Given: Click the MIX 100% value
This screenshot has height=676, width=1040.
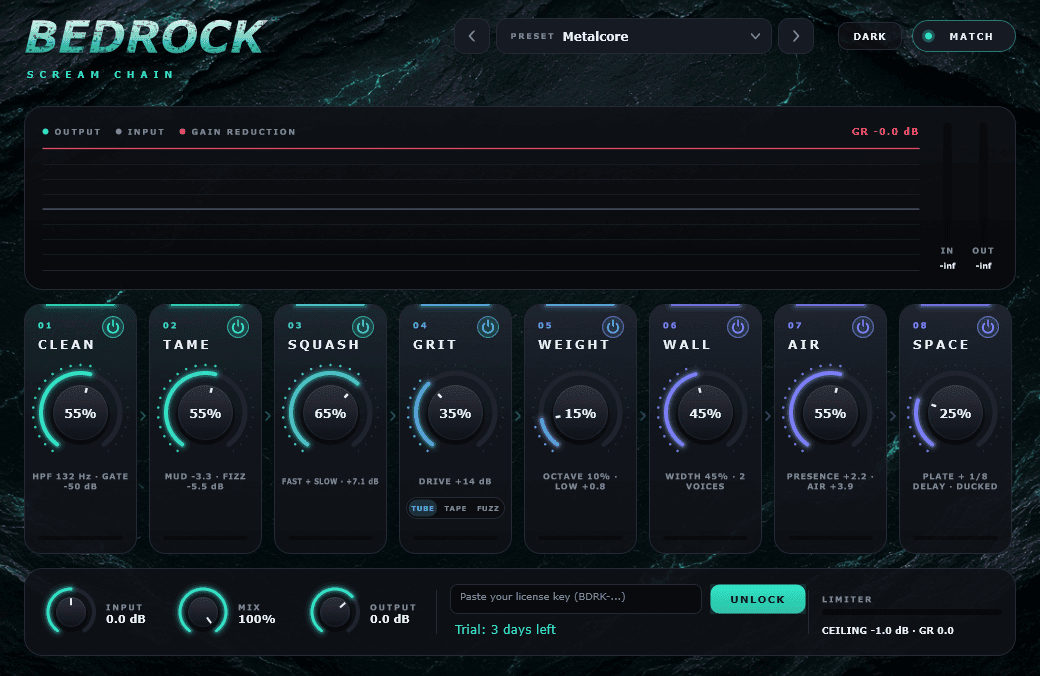Looking at the screenshot, I should point(257,619).
